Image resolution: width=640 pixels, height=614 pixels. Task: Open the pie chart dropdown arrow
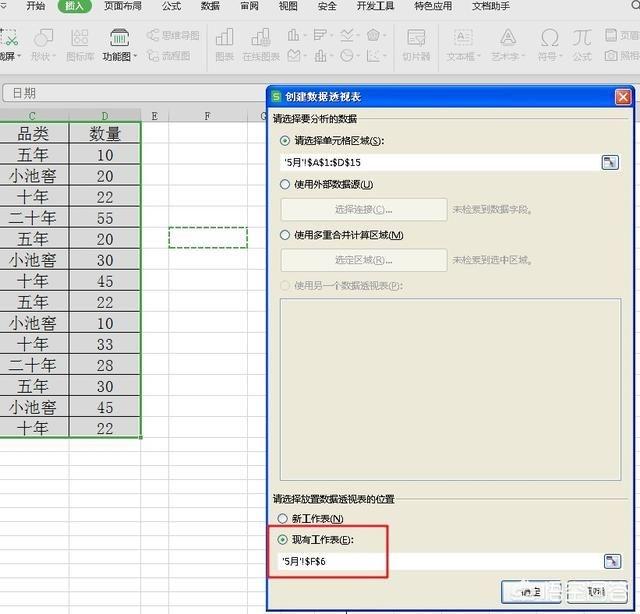point(358,56)
